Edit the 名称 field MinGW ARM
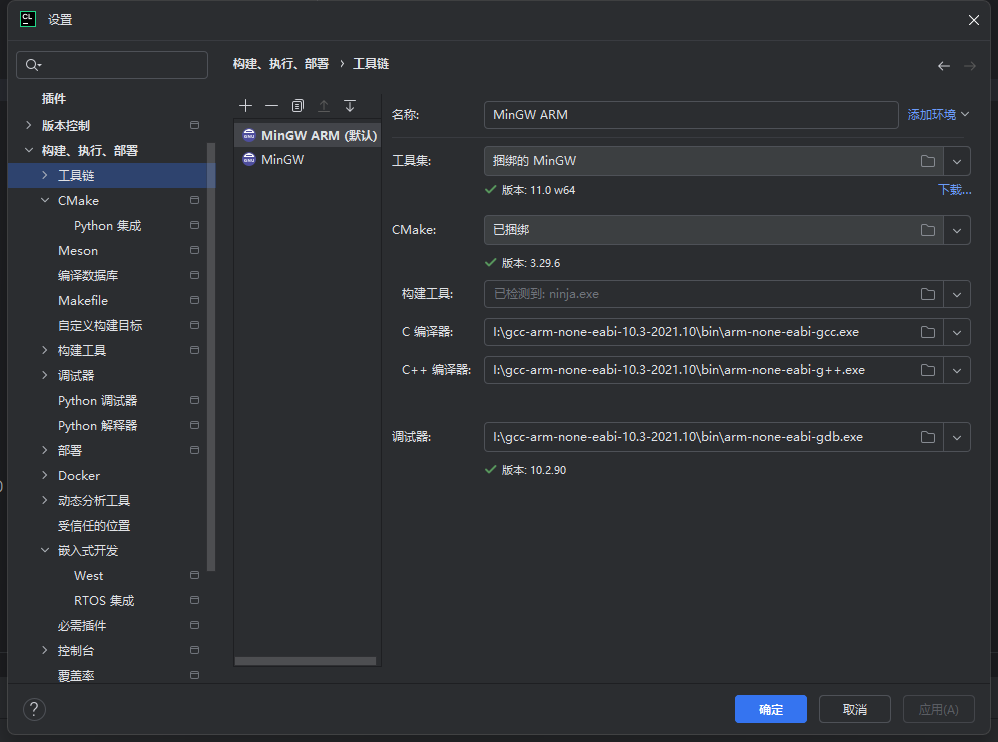This screenshot has height=742, width=998. [x=691, y=115]
